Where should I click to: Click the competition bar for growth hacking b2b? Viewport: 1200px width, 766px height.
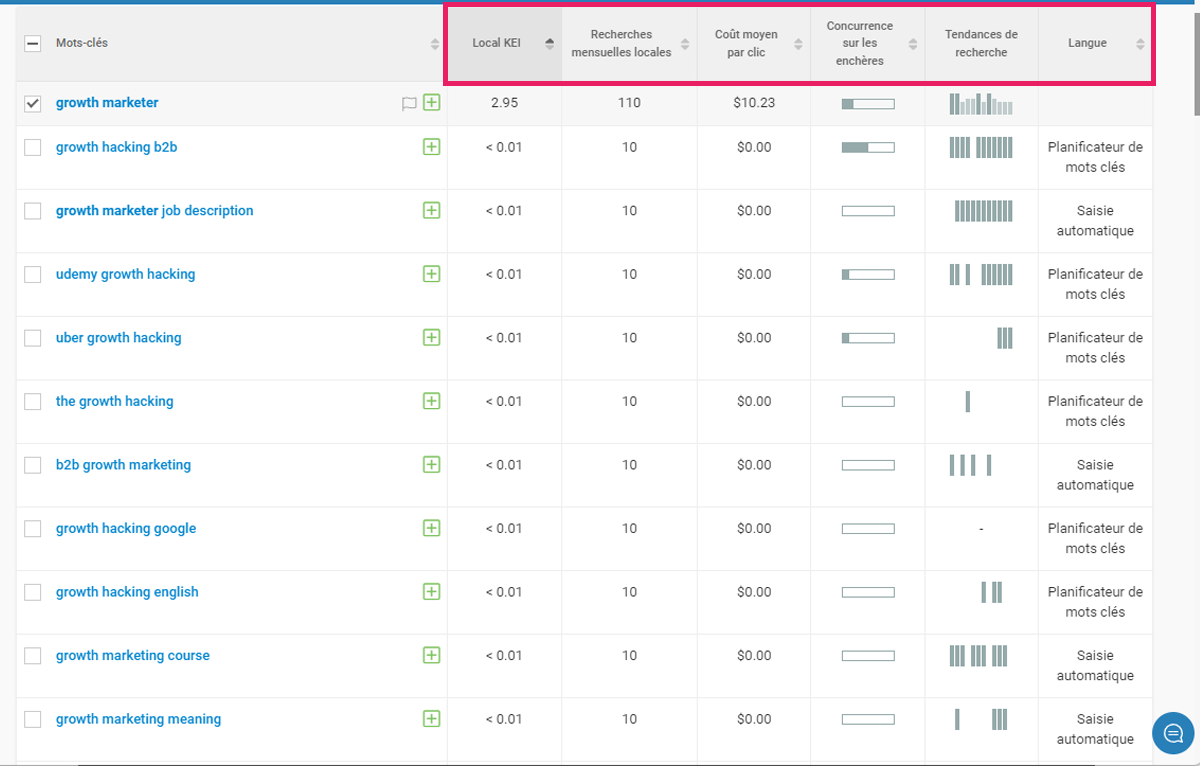coord(867,148)
